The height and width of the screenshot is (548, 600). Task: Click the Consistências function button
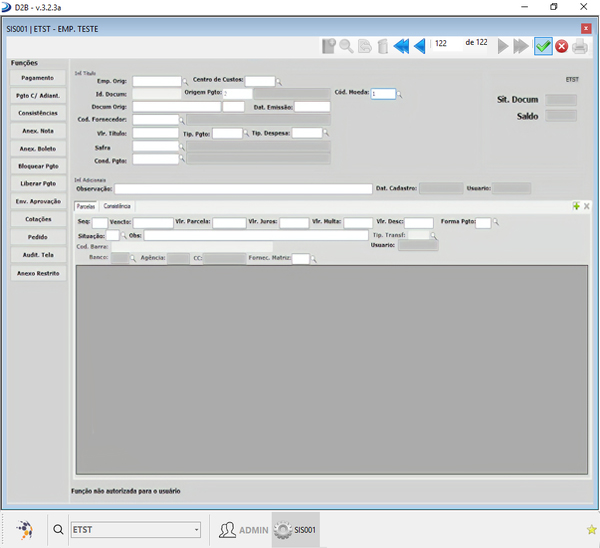pos(38,113)
